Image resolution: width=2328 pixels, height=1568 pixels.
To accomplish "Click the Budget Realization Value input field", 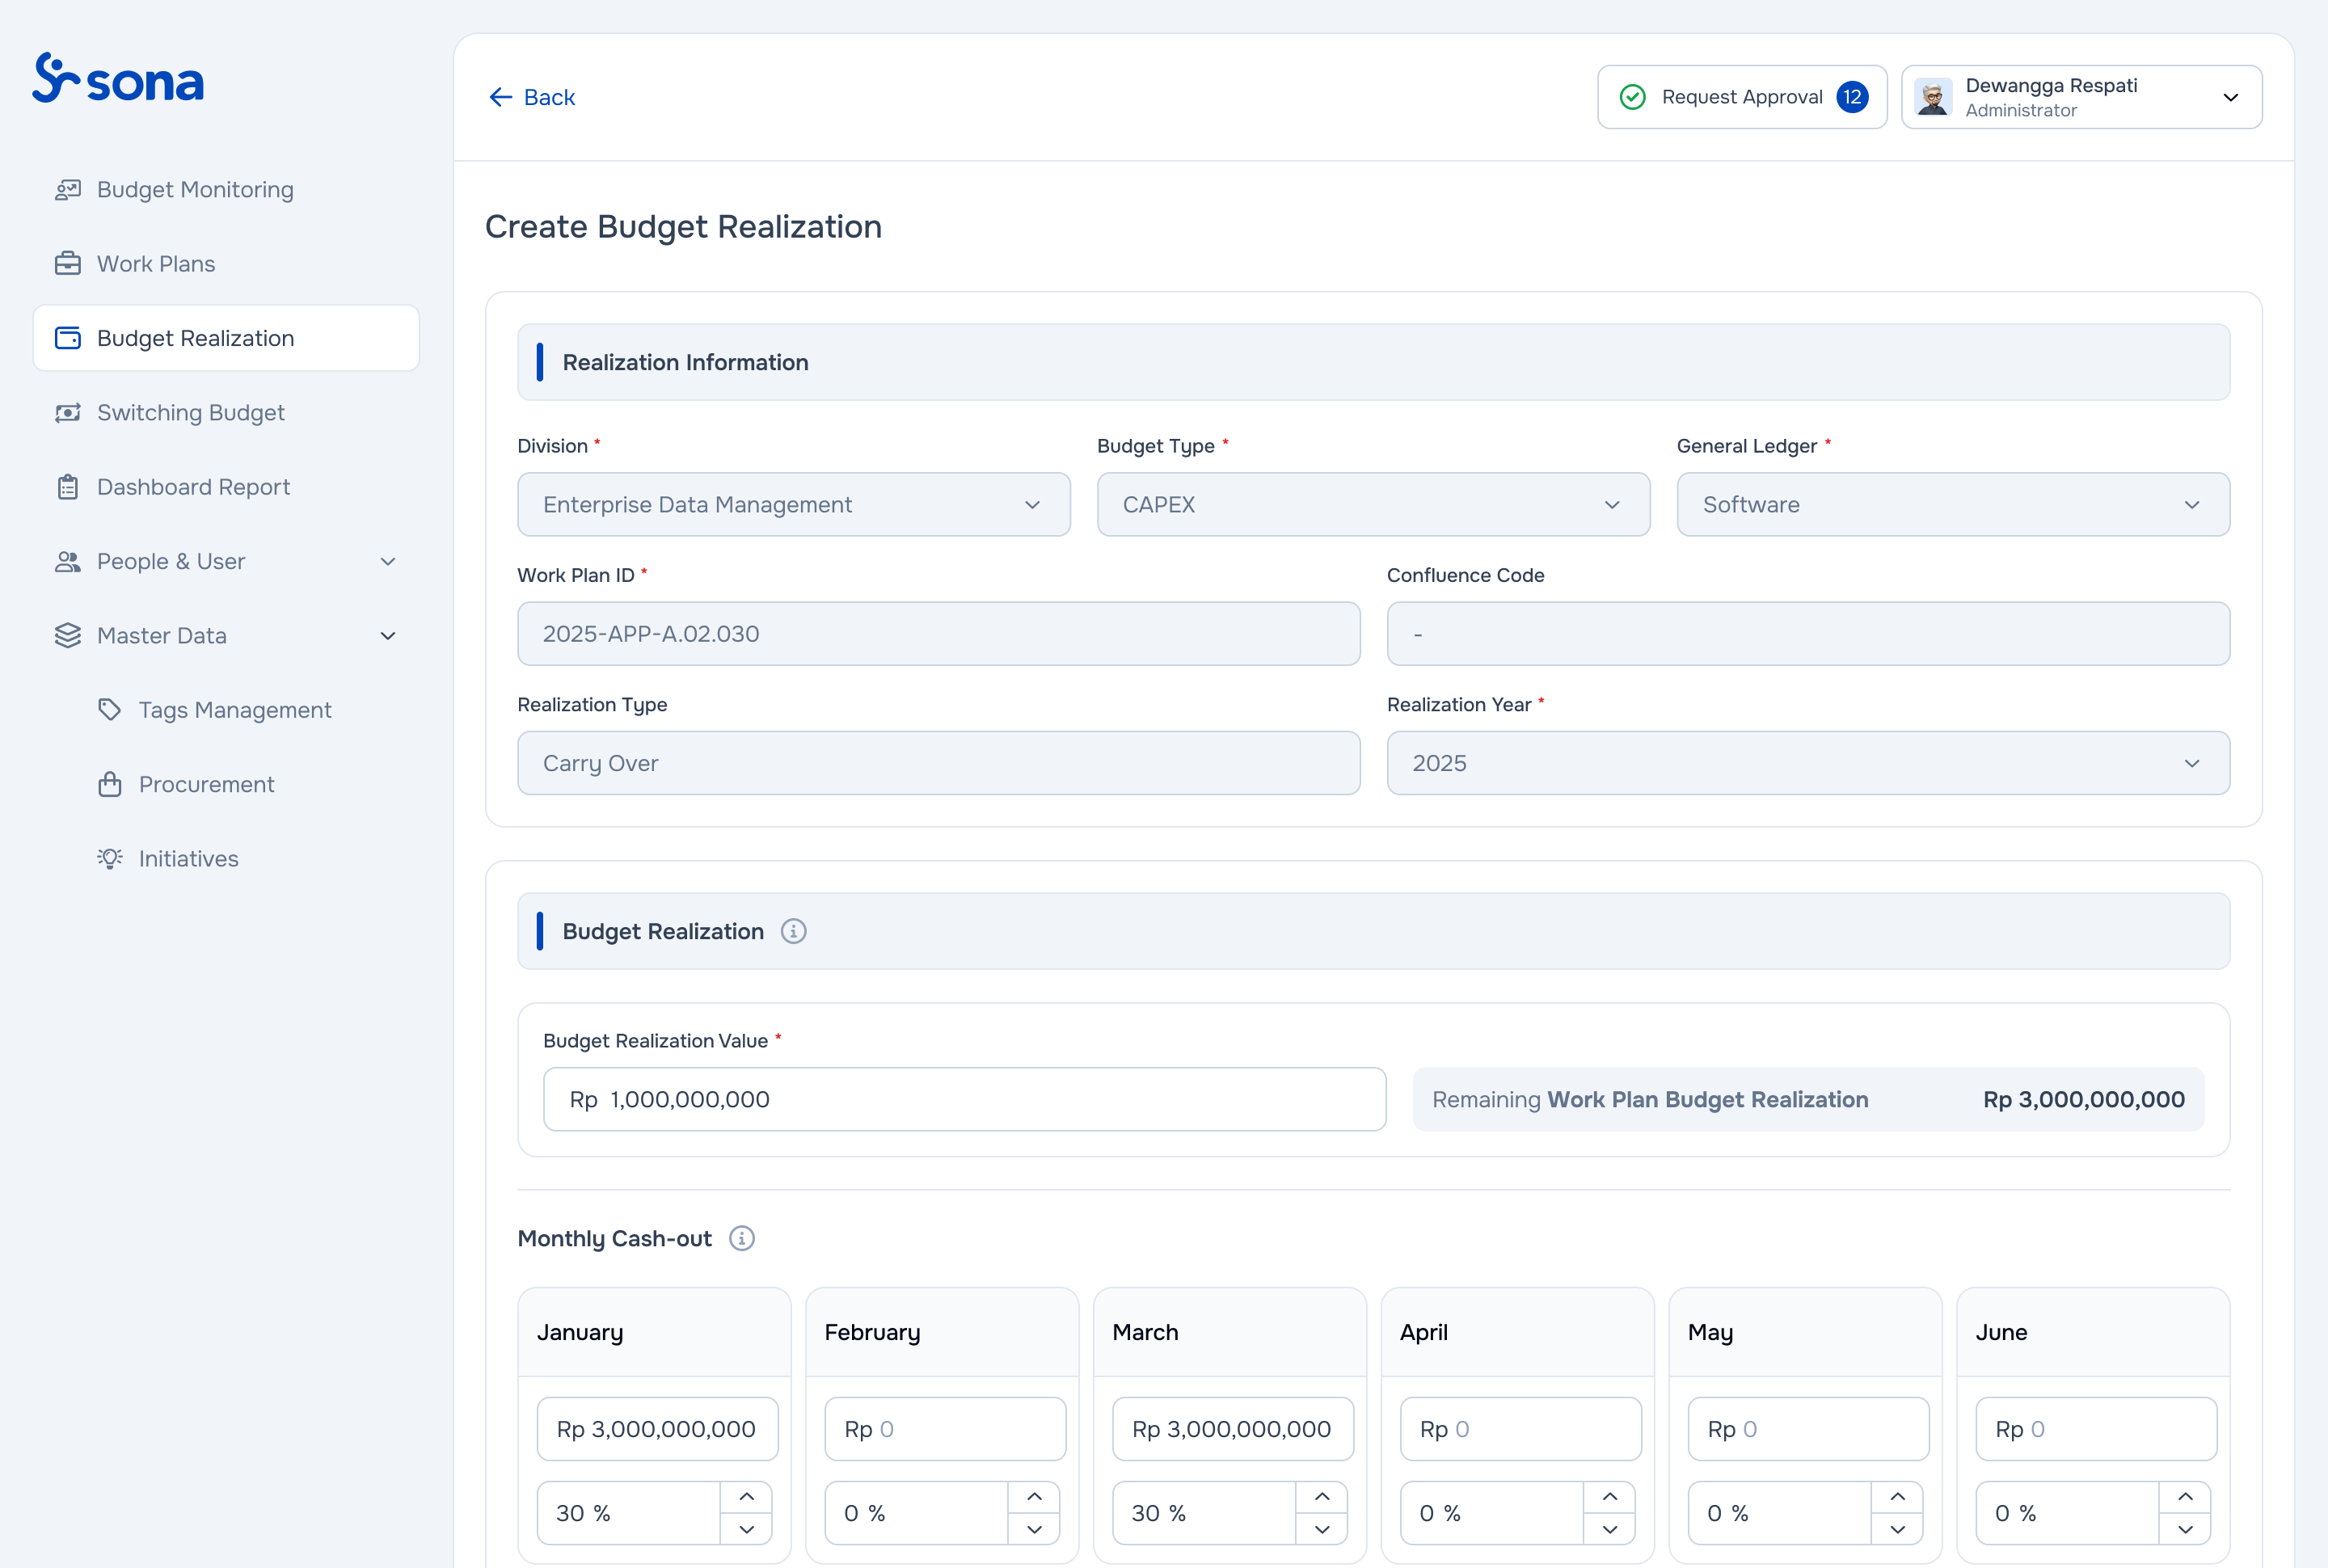I will (964, 1100).
